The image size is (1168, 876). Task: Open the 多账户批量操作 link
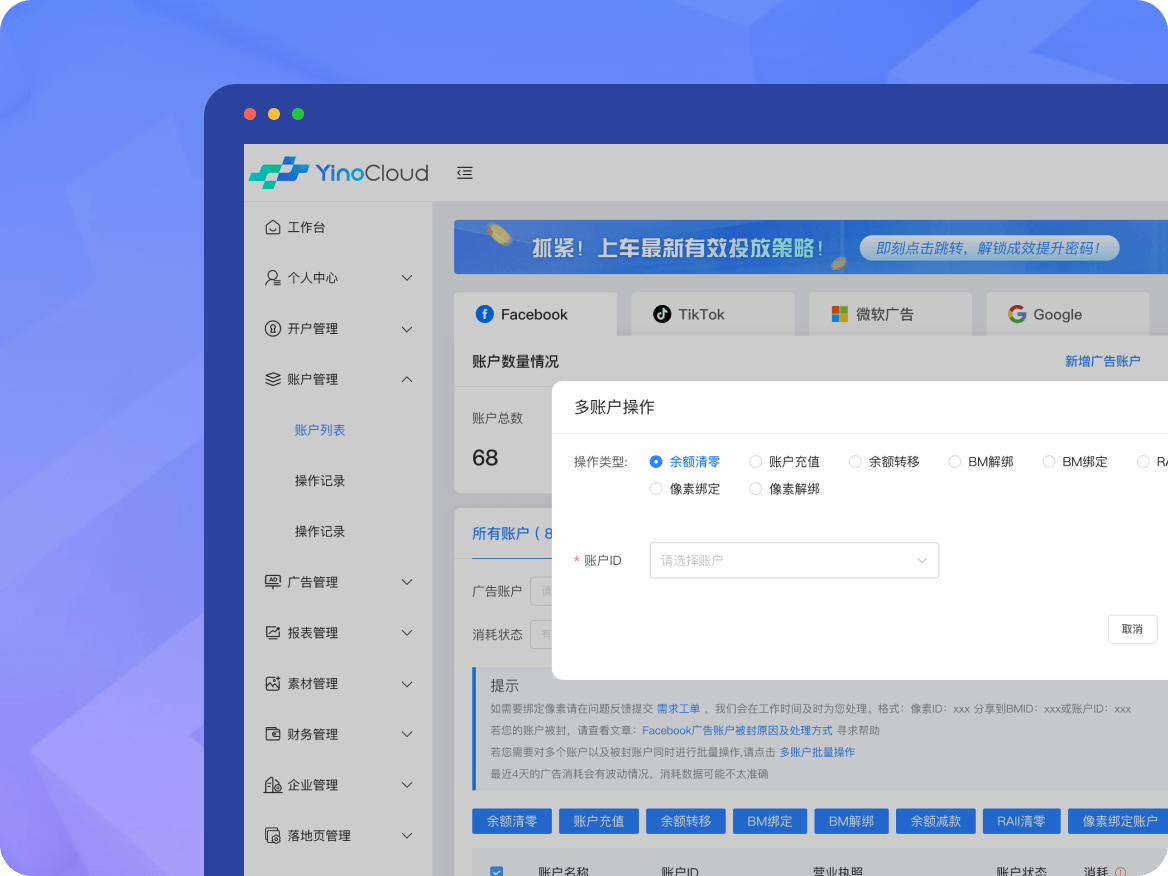point(817,752)
